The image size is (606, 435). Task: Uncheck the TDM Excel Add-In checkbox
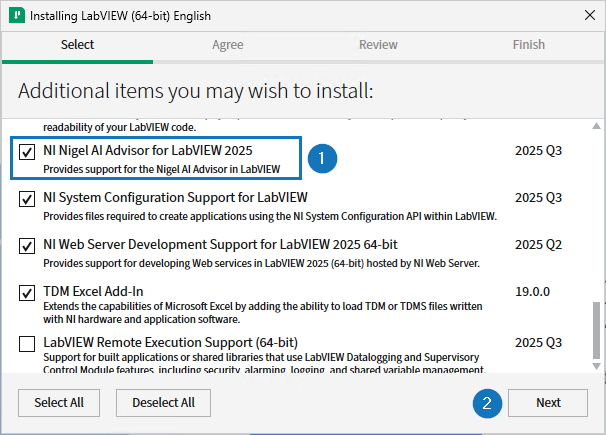pyautogui.click(x=27, y=293)
